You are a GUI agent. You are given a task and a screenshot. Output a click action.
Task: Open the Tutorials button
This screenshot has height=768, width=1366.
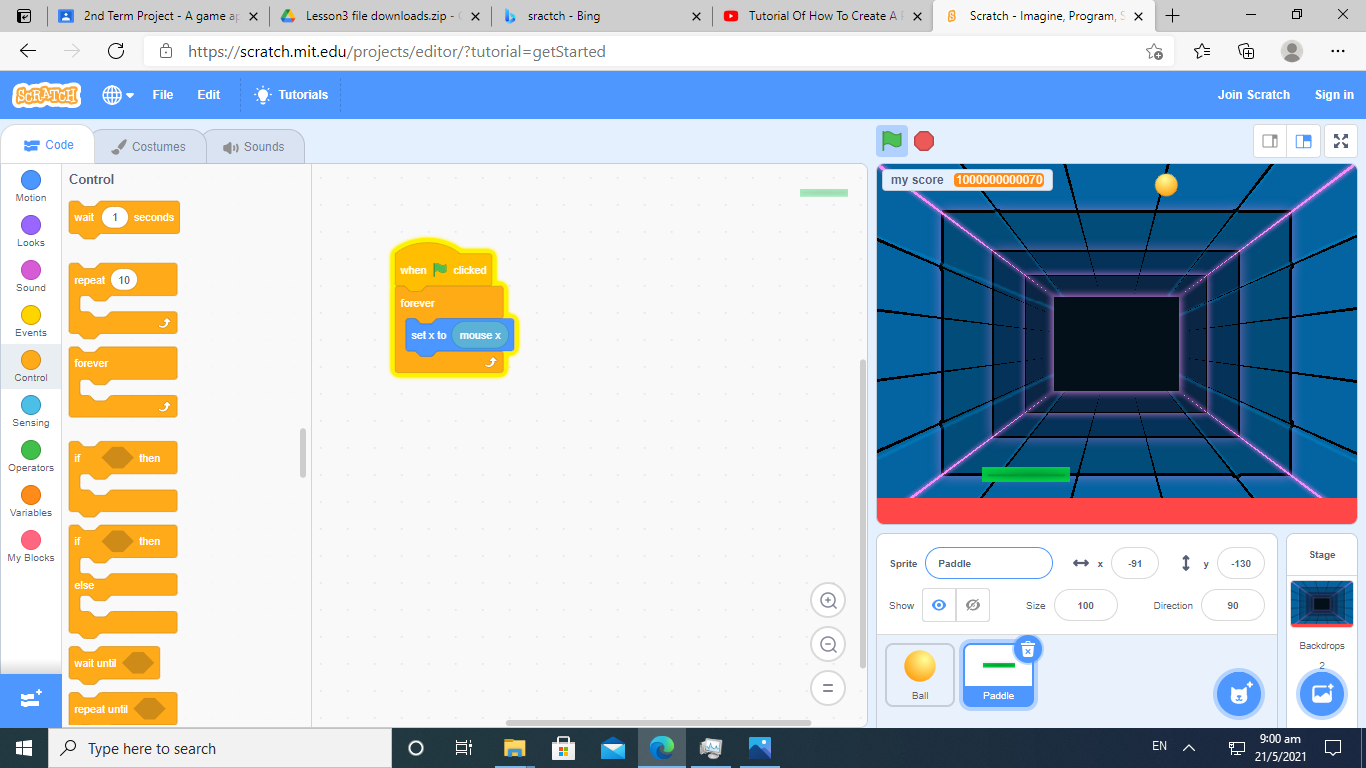coord(291,95)
